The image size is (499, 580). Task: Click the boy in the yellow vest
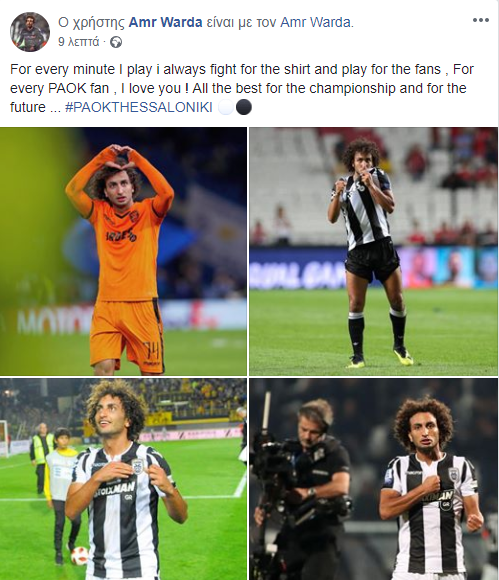60,496
